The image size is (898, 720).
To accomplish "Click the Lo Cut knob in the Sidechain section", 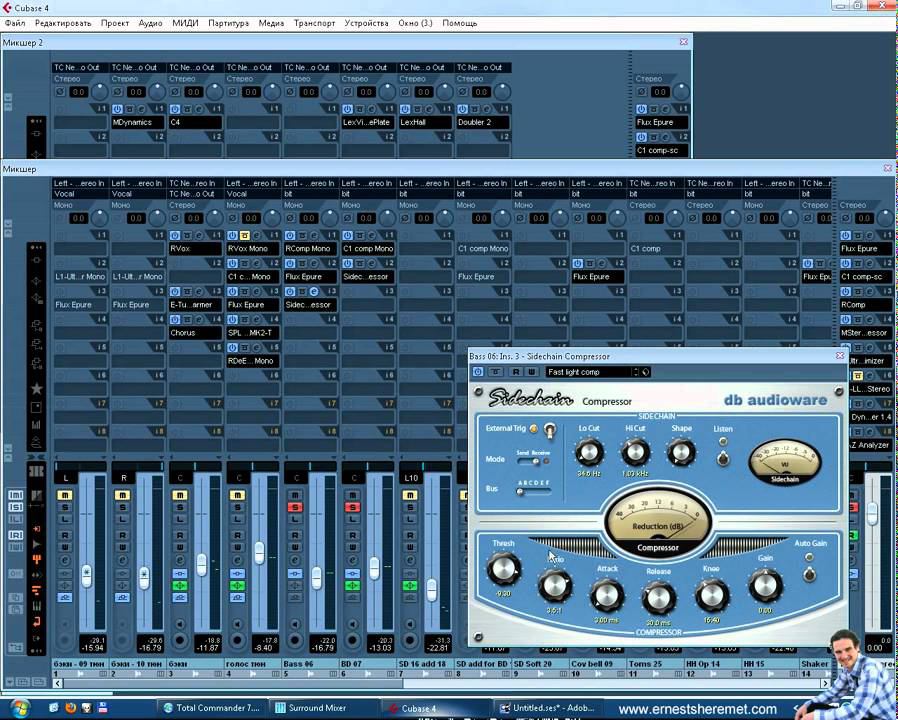I will click(x=589, y=453).
